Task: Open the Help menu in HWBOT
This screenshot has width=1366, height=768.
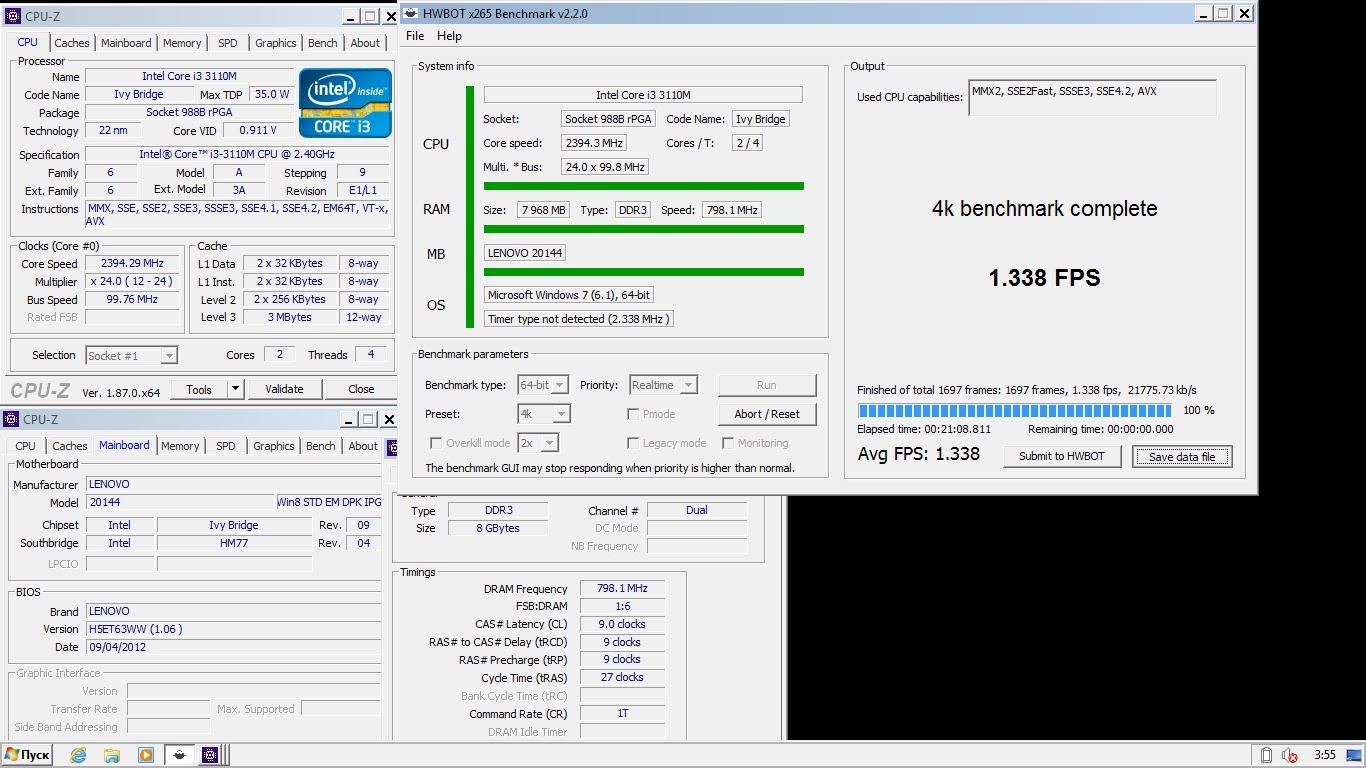Action: click(x=450, y=36)
